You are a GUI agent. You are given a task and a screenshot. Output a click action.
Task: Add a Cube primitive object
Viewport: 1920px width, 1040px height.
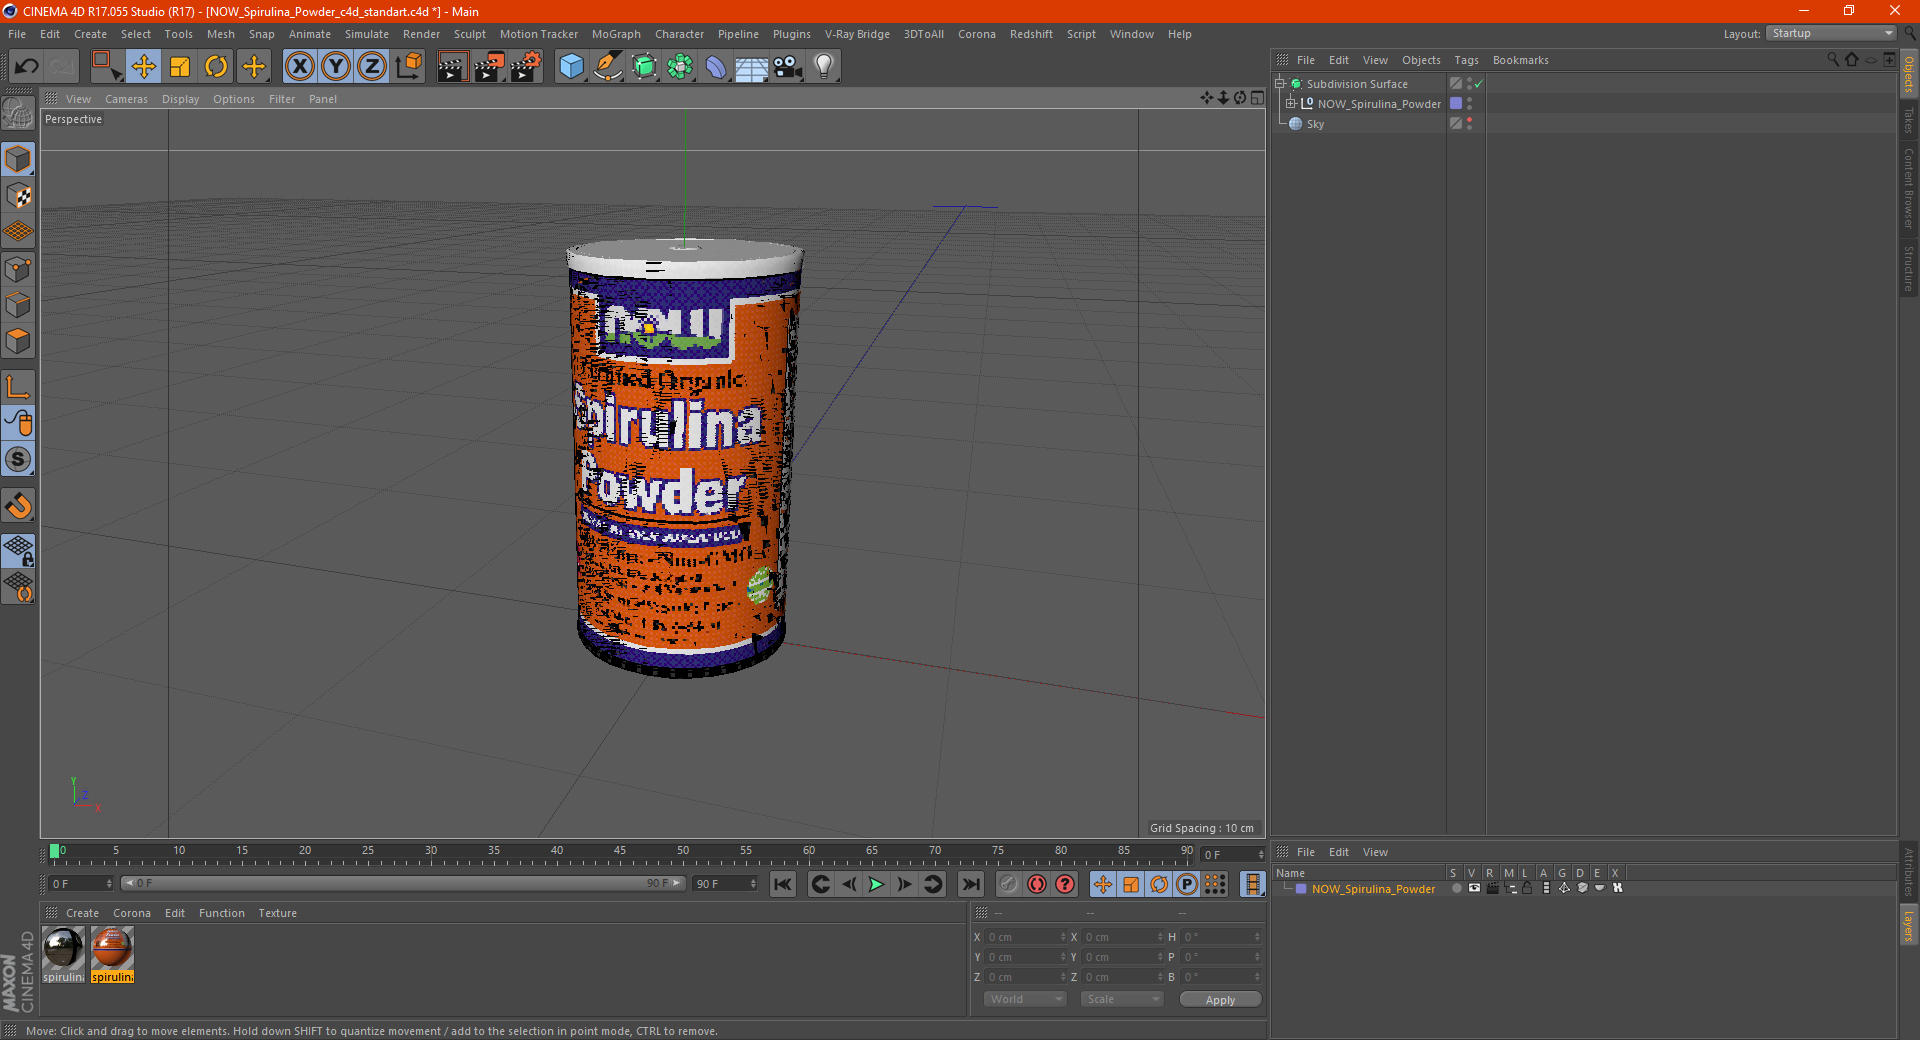tap(572, 67)
